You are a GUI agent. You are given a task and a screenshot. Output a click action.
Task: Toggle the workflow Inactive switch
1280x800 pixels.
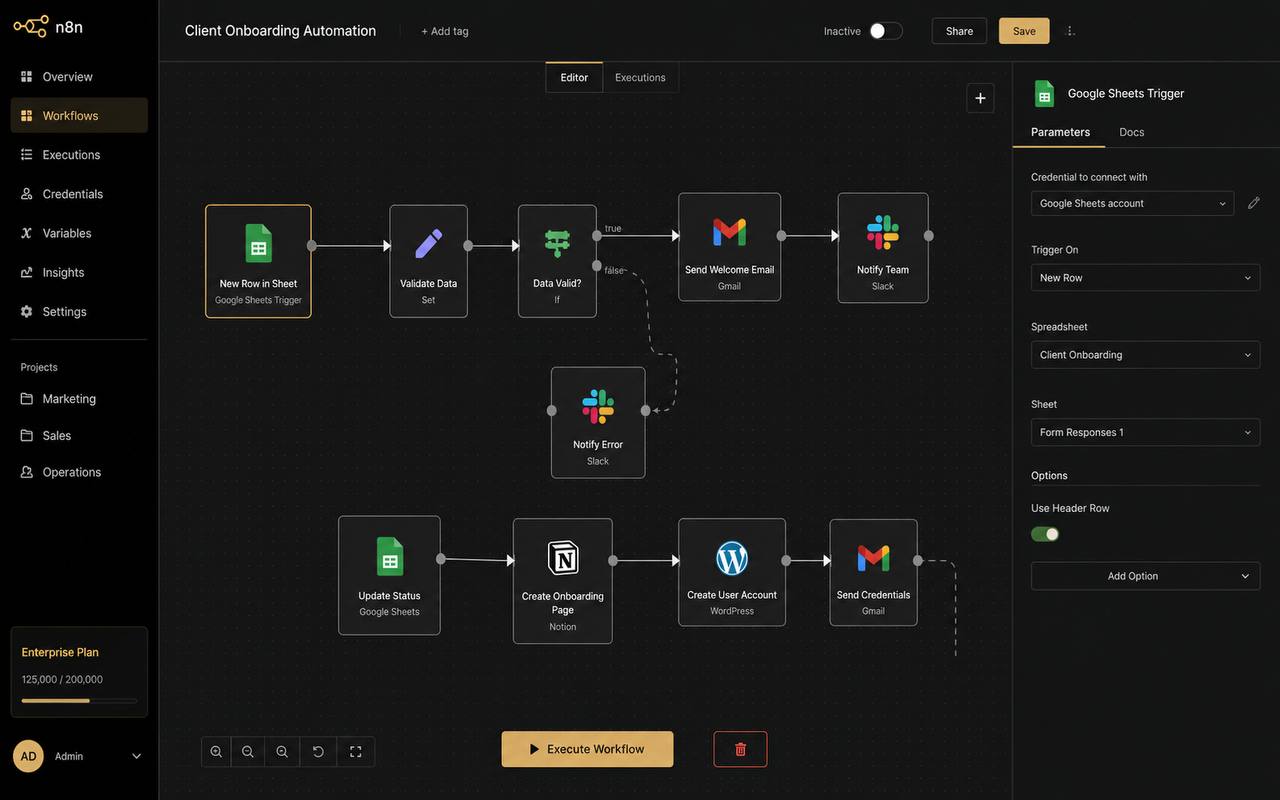(x=885, y=31)
